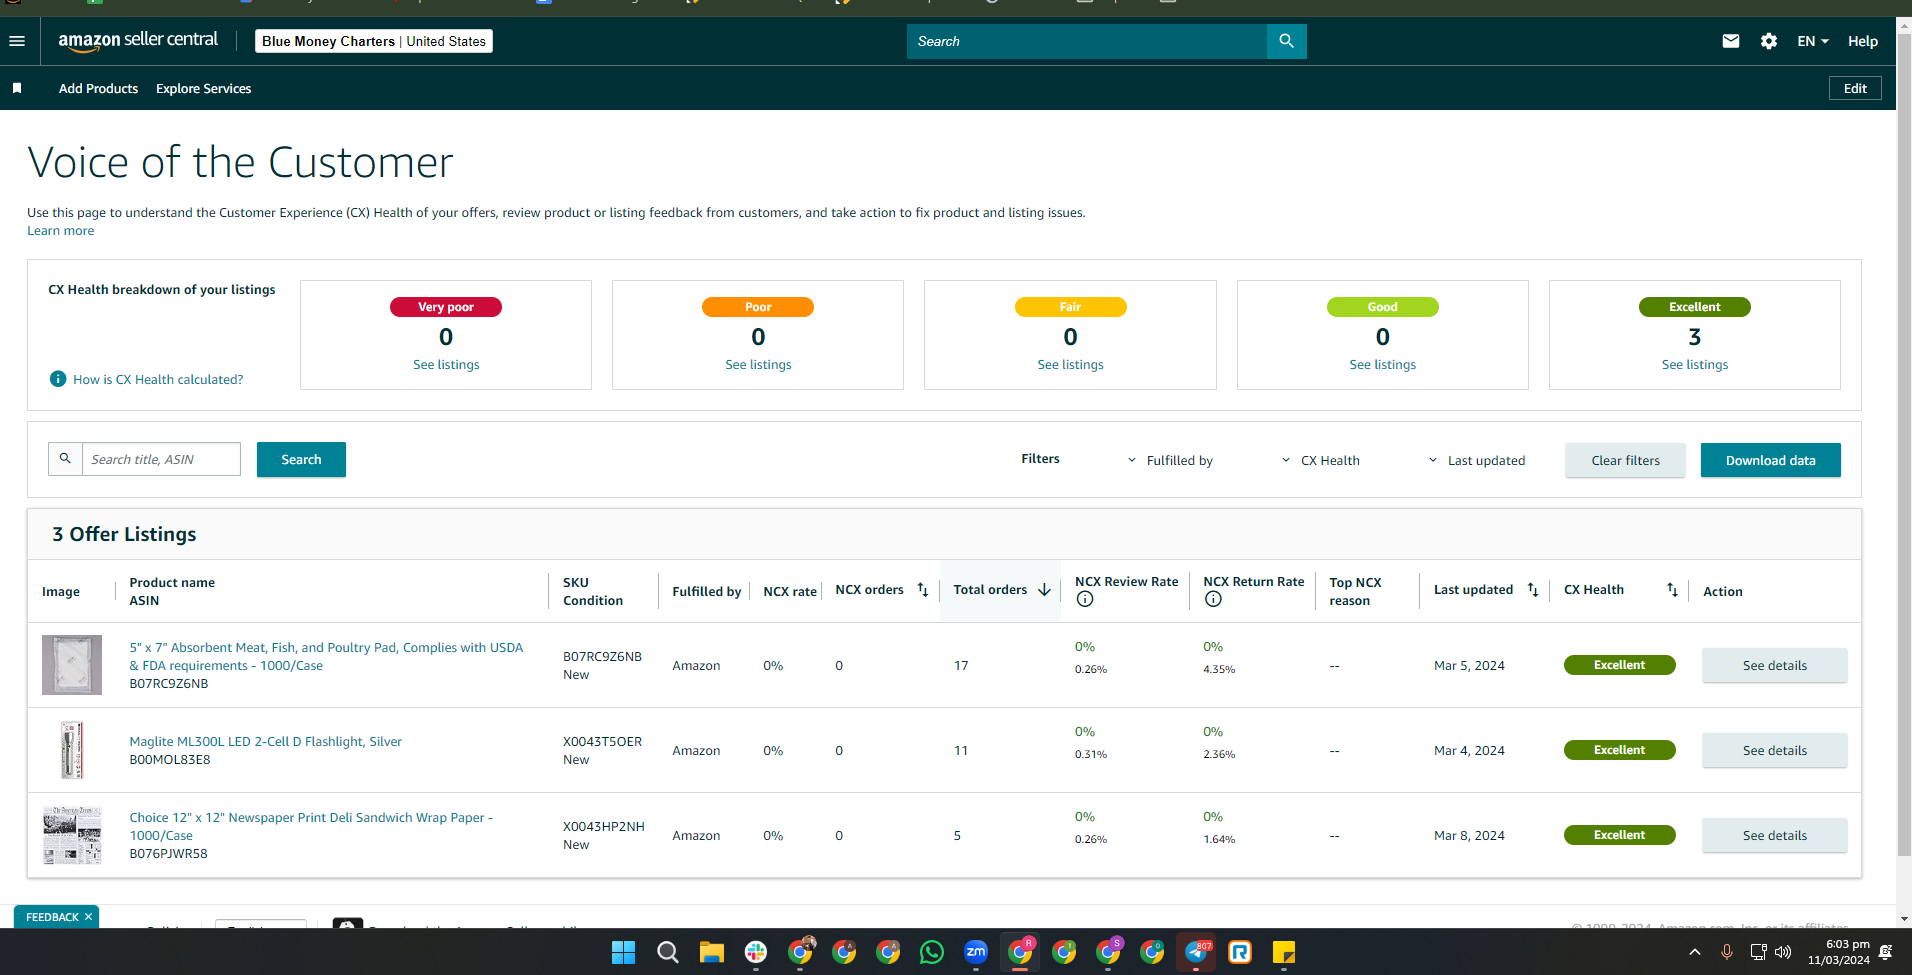Open Telegram from the taskbar
The image size is (1912, 975).
(1196, 952)
